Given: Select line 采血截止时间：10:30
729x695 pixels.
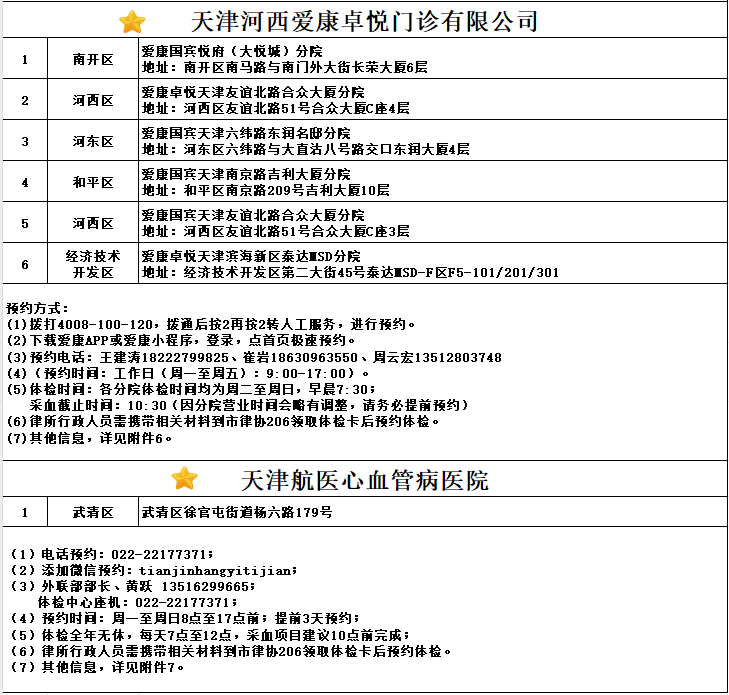Looking at the screenshot, I should (x=249, y=405).
